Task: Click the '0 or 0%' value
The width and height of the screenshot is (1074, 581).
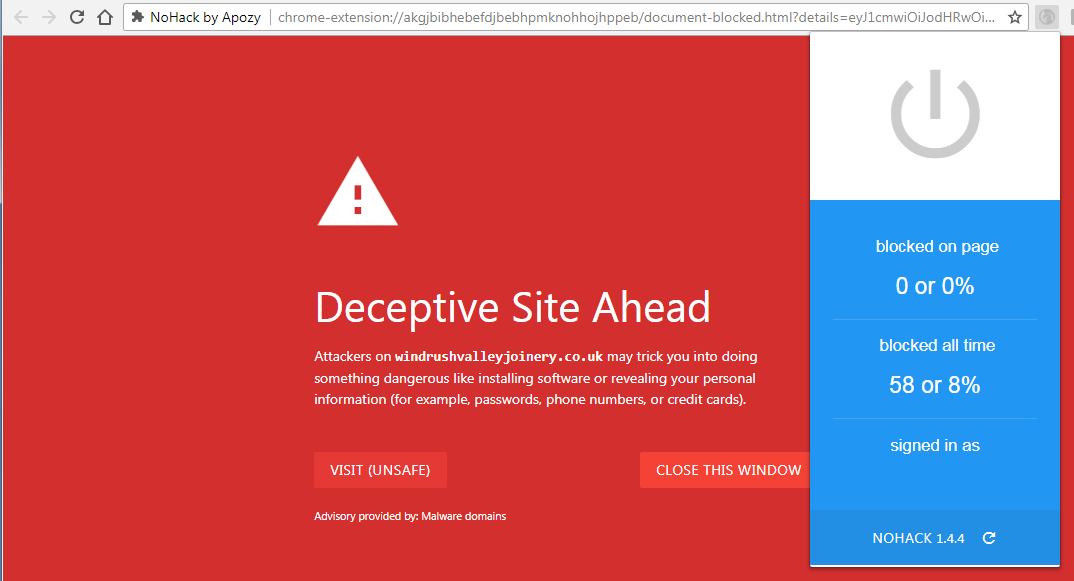Action: click(x=934, y=286)
